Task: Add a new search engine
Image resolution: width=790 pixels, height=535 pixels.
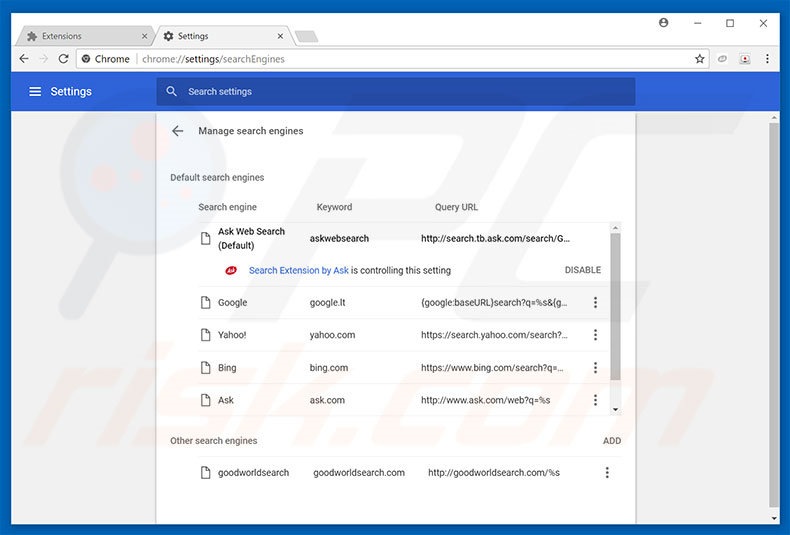Action: tap(612, 441)
